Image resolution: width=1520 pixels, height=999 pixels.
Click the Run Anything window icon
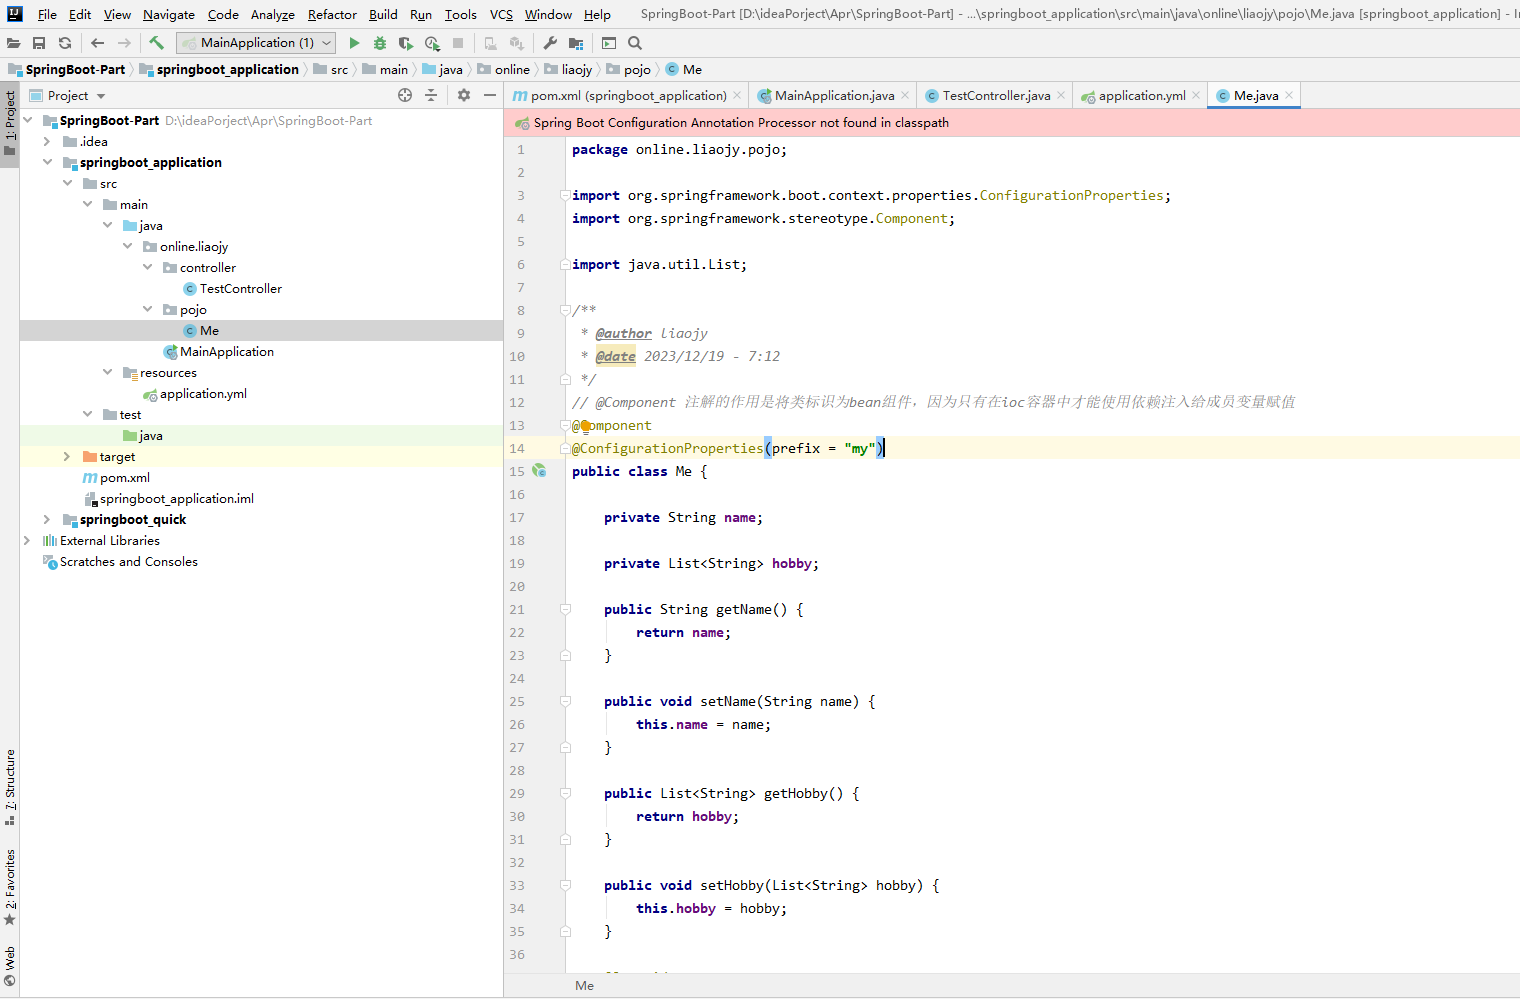click(609, 43)
